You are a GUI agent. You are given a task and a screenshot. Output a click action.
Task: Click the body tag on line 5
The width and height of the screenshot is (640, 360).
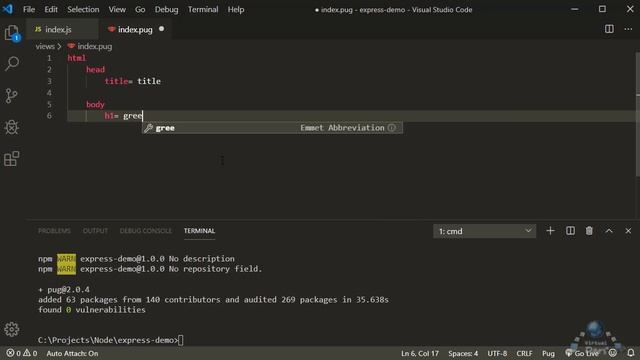(x=96, y=104)
